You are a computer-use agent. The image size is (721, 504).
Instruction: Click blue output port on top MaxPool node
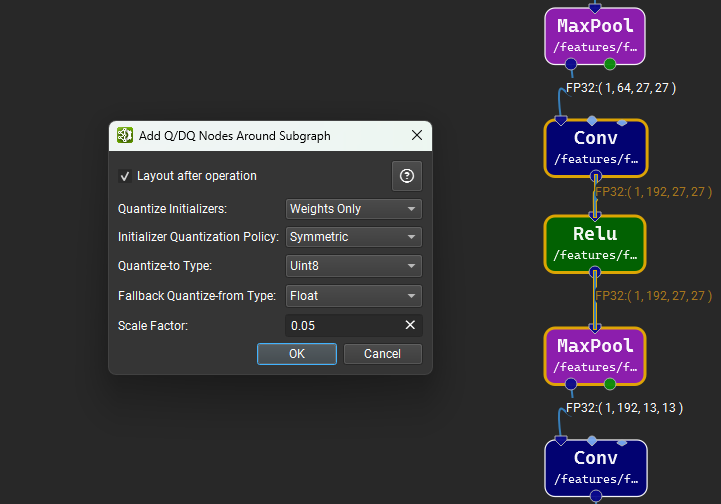(571, 64)
